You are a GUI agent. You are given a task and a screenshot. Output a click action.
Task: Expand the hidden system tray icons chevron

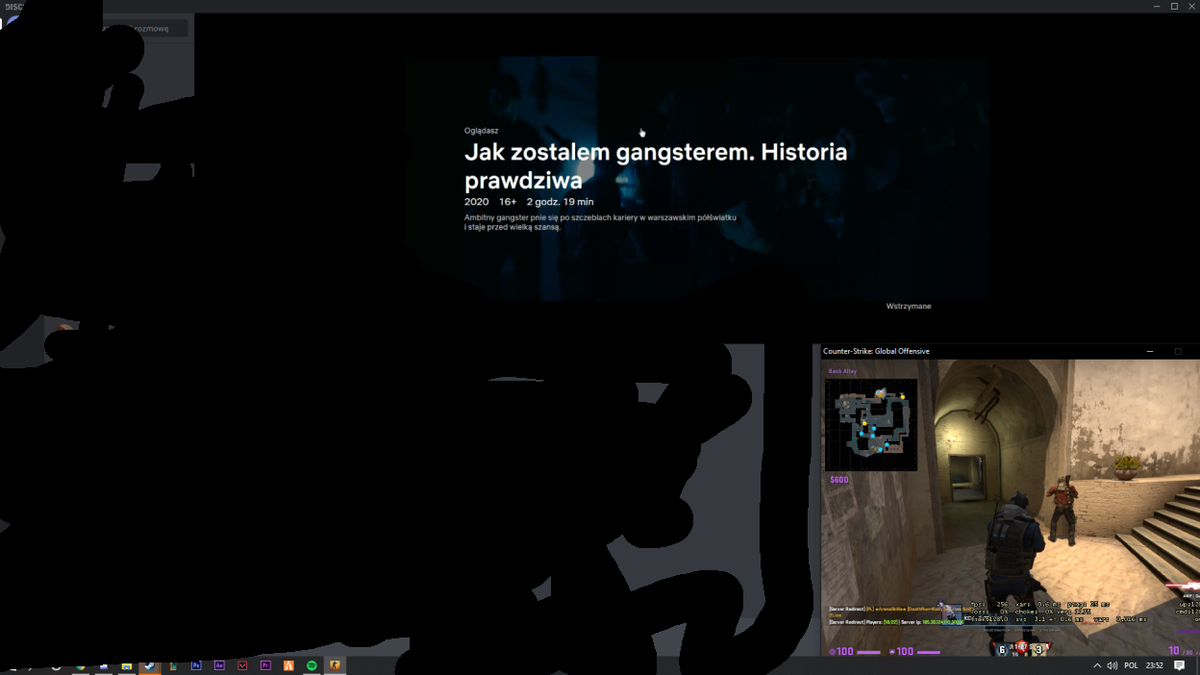click(1097, 665)
